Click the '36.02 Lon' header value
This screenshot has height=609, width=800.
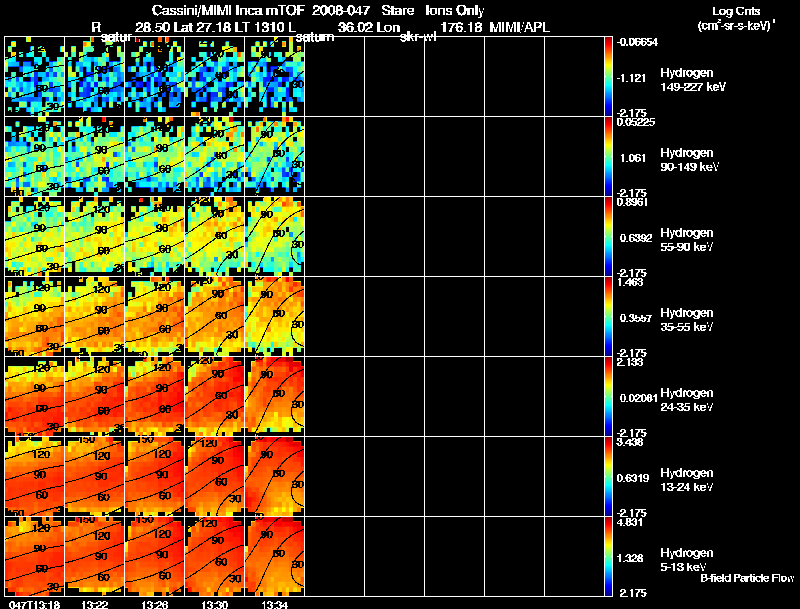tap(369, 27)
